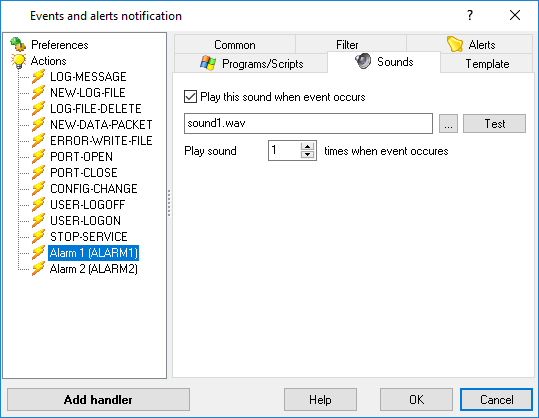Image resolution: width=539 pixels, height=418 pixels.
Task: Click the lightning icon beside NEW-DATA-PACKET
Action: click(x=38, y=124)
